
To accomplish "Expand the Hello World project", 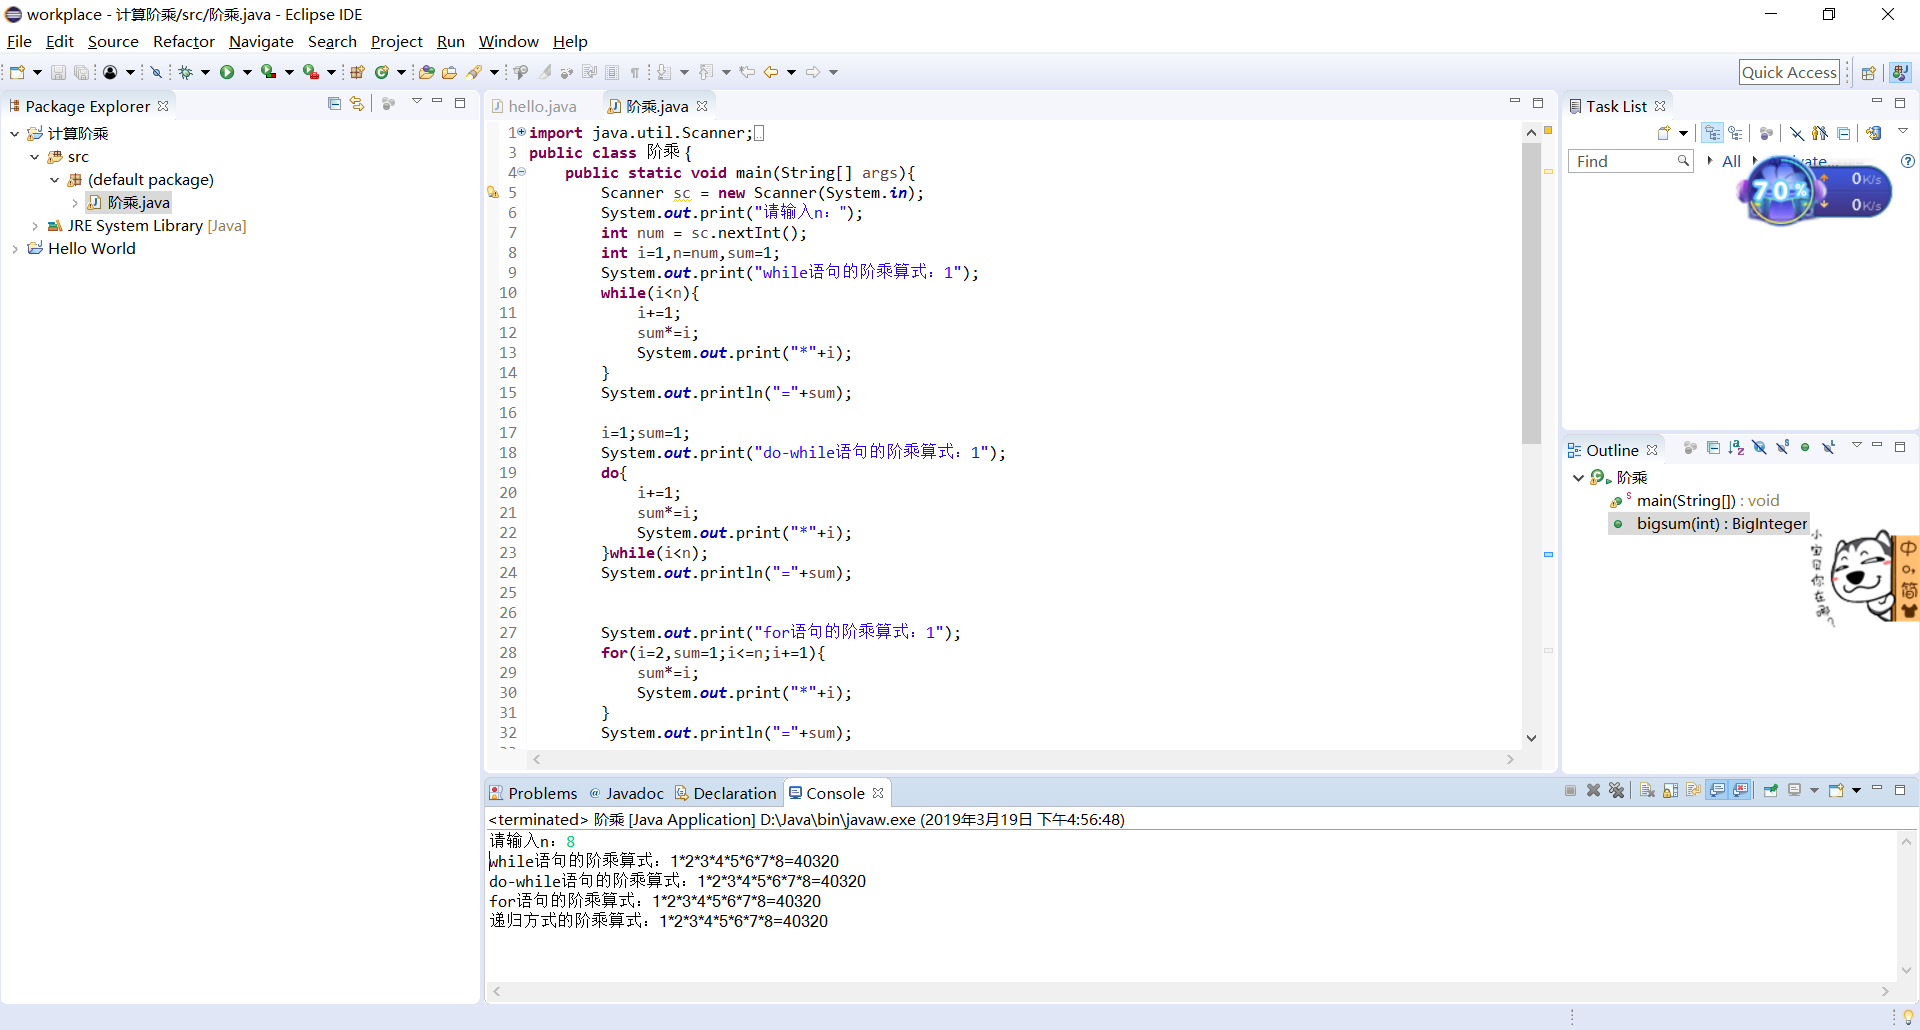I will coord(15,249).
